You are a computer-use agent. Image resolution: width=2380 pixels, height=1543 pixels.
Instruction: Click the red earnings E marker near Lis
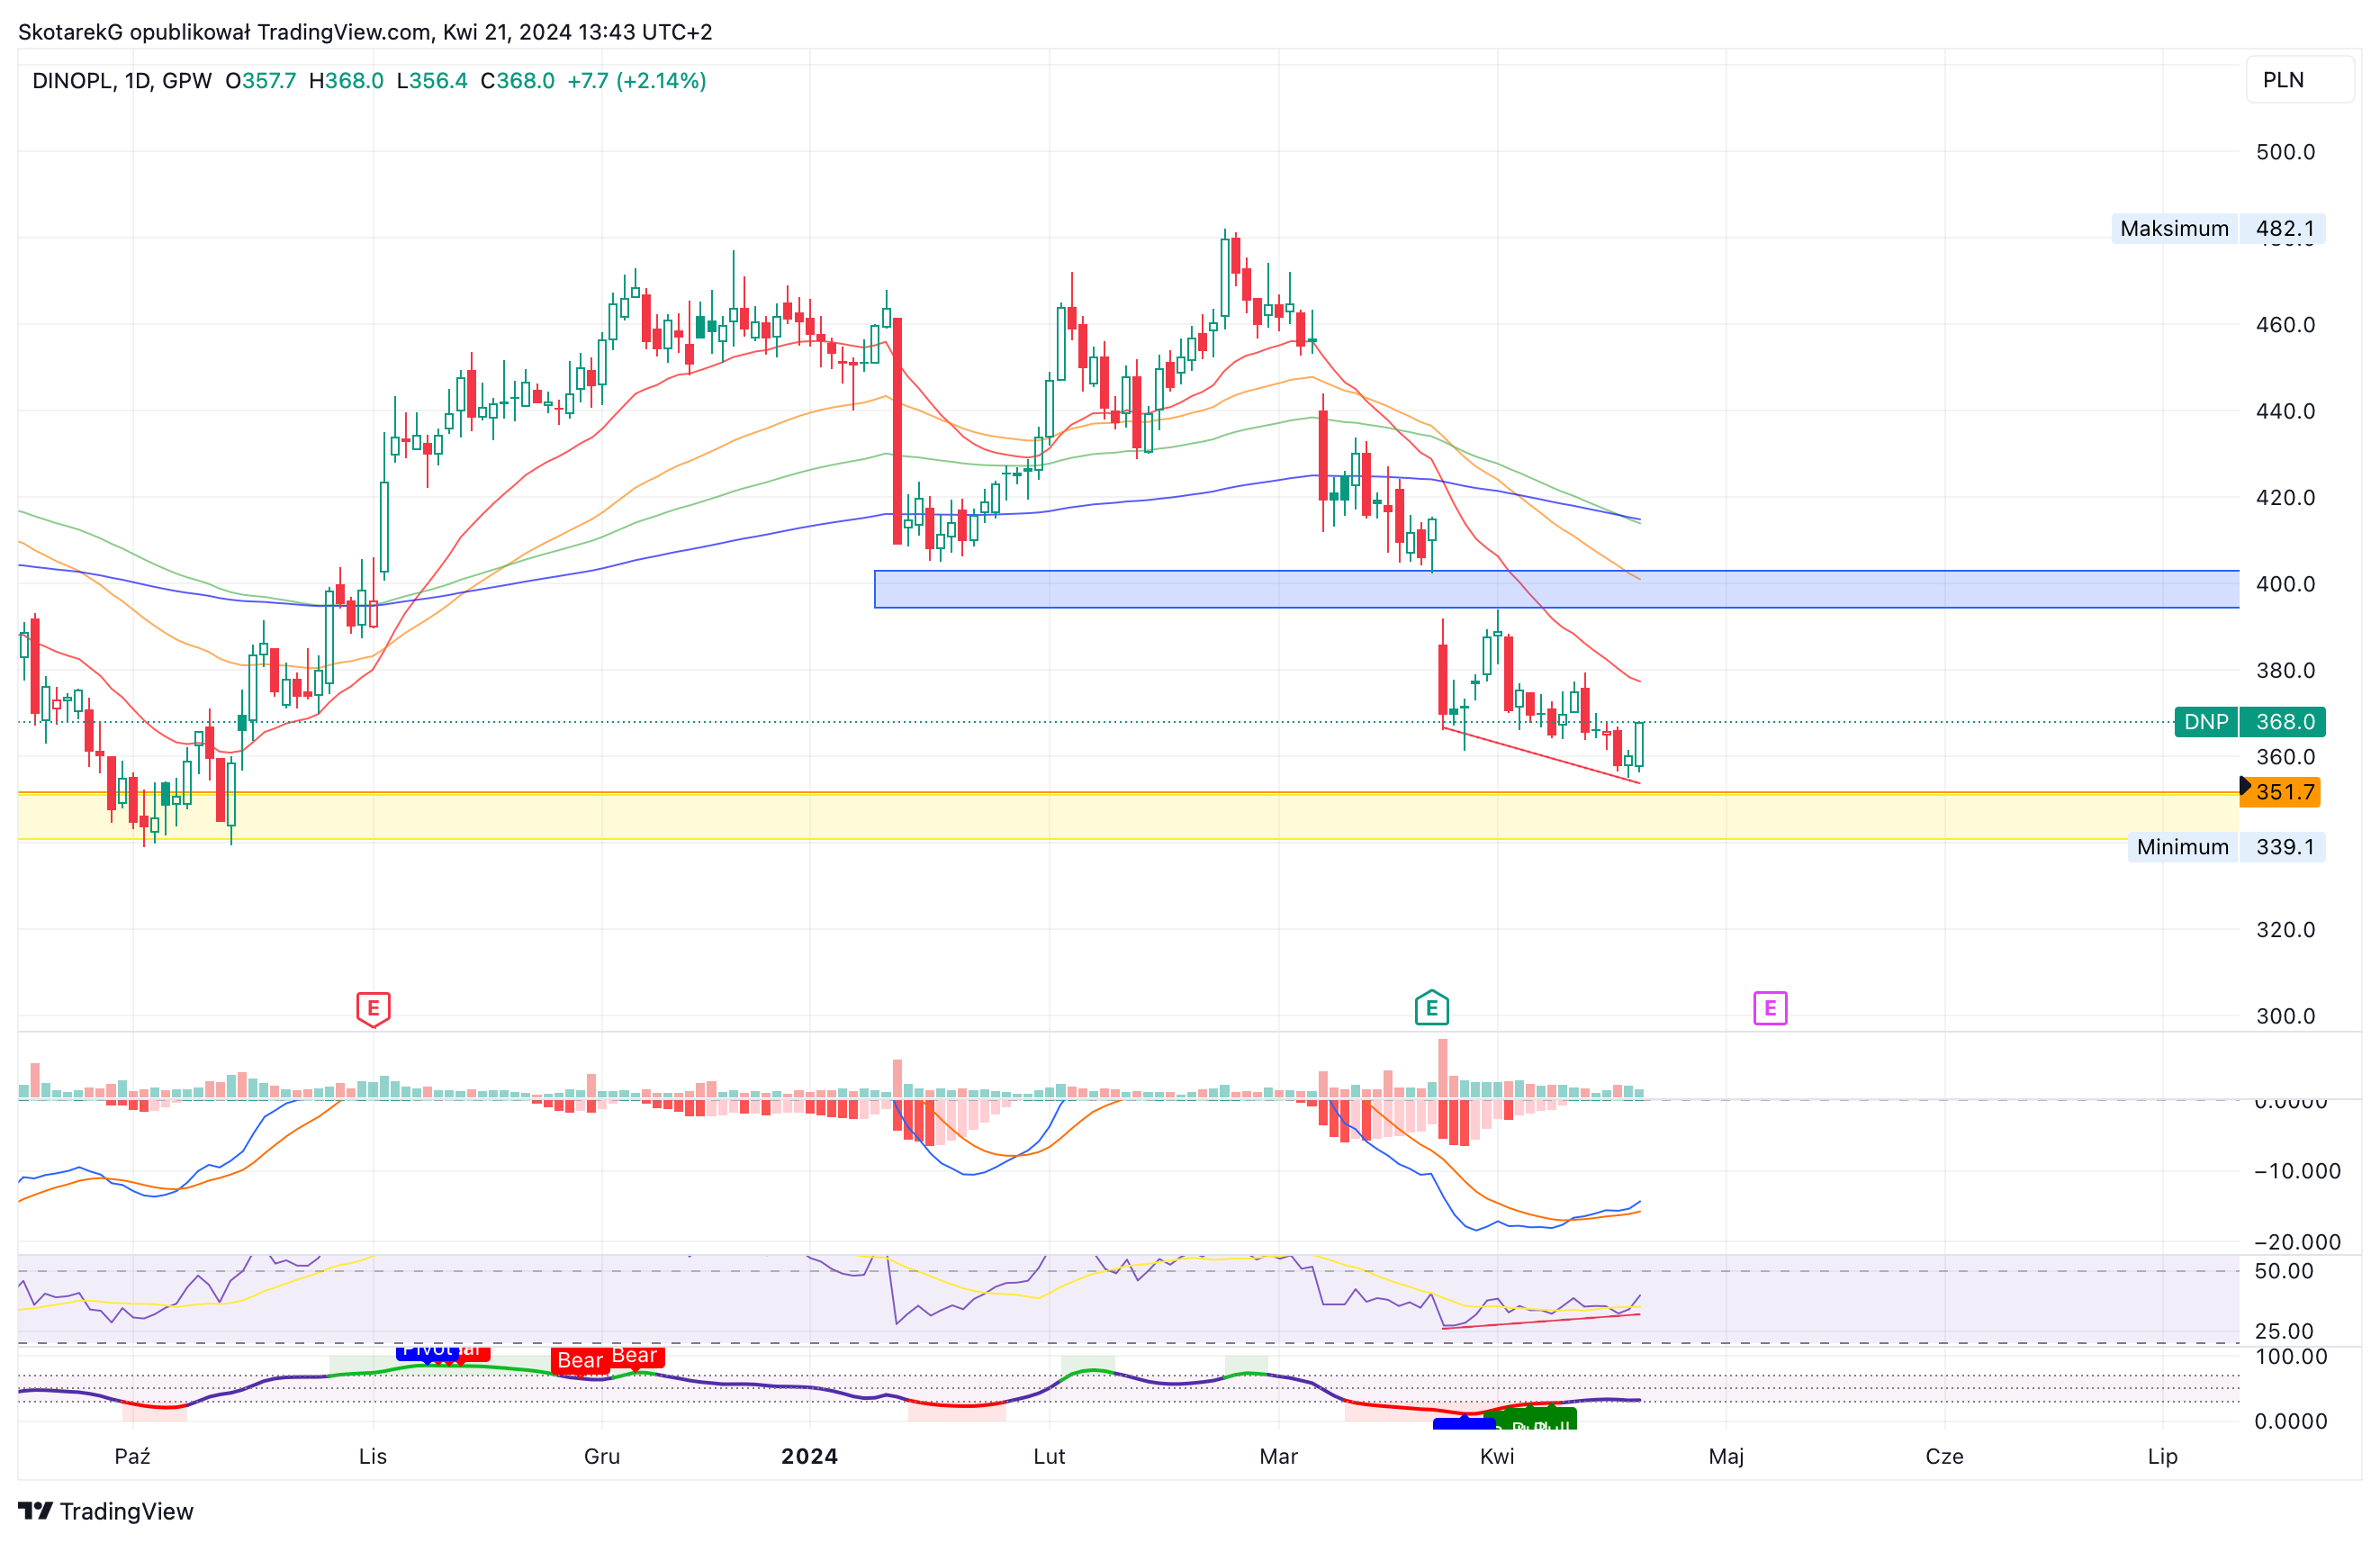373,1009
